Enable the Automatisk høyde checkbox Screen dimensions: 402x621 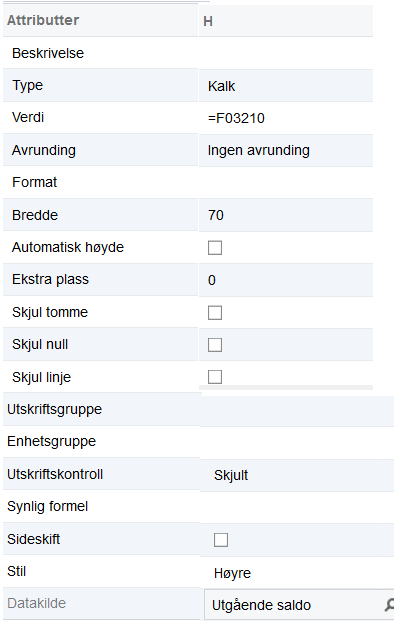(x=215, y=248)
